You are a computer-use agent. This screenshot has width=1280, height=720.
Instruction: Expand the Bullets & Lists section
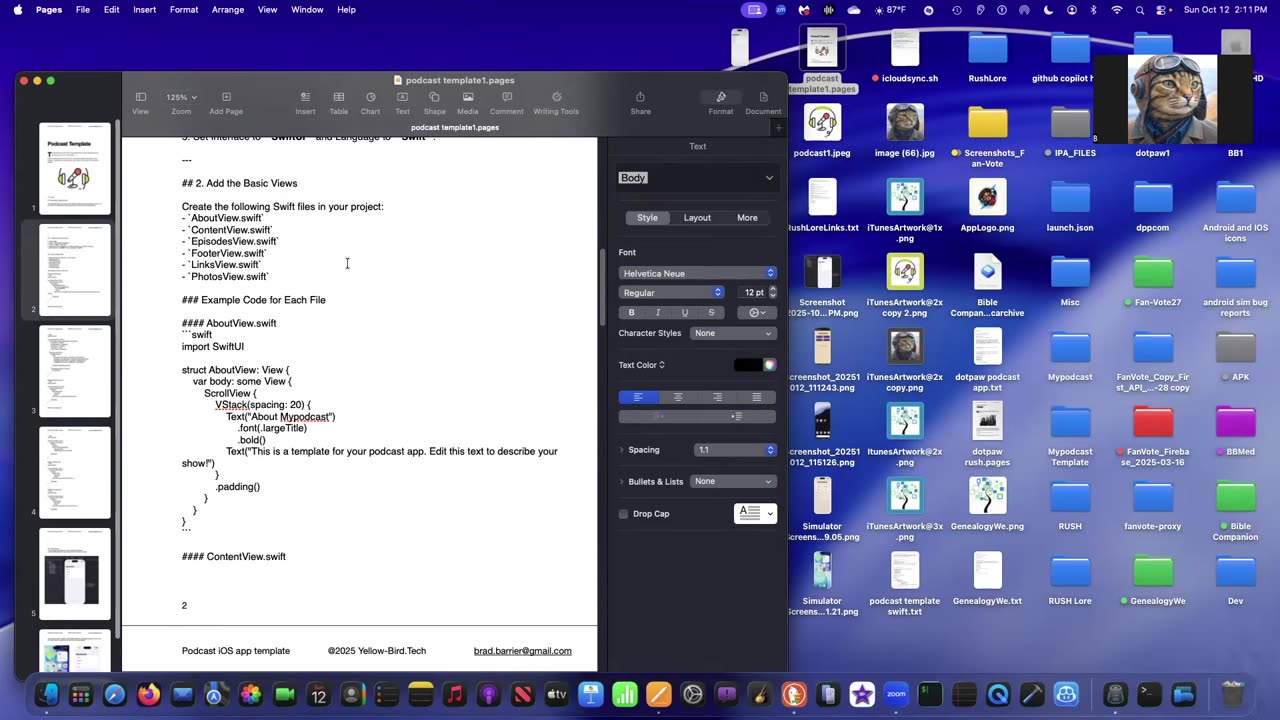coord(621,482)
